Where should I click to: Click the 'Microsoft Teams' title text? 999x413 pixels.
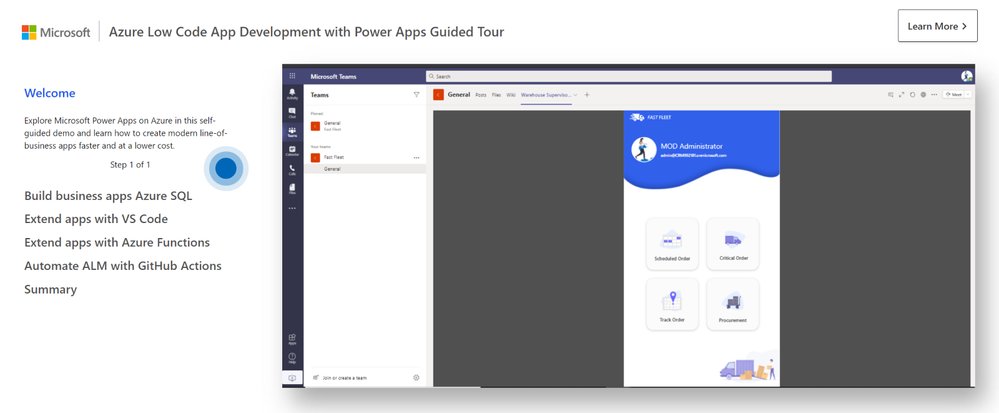(334, 76)
